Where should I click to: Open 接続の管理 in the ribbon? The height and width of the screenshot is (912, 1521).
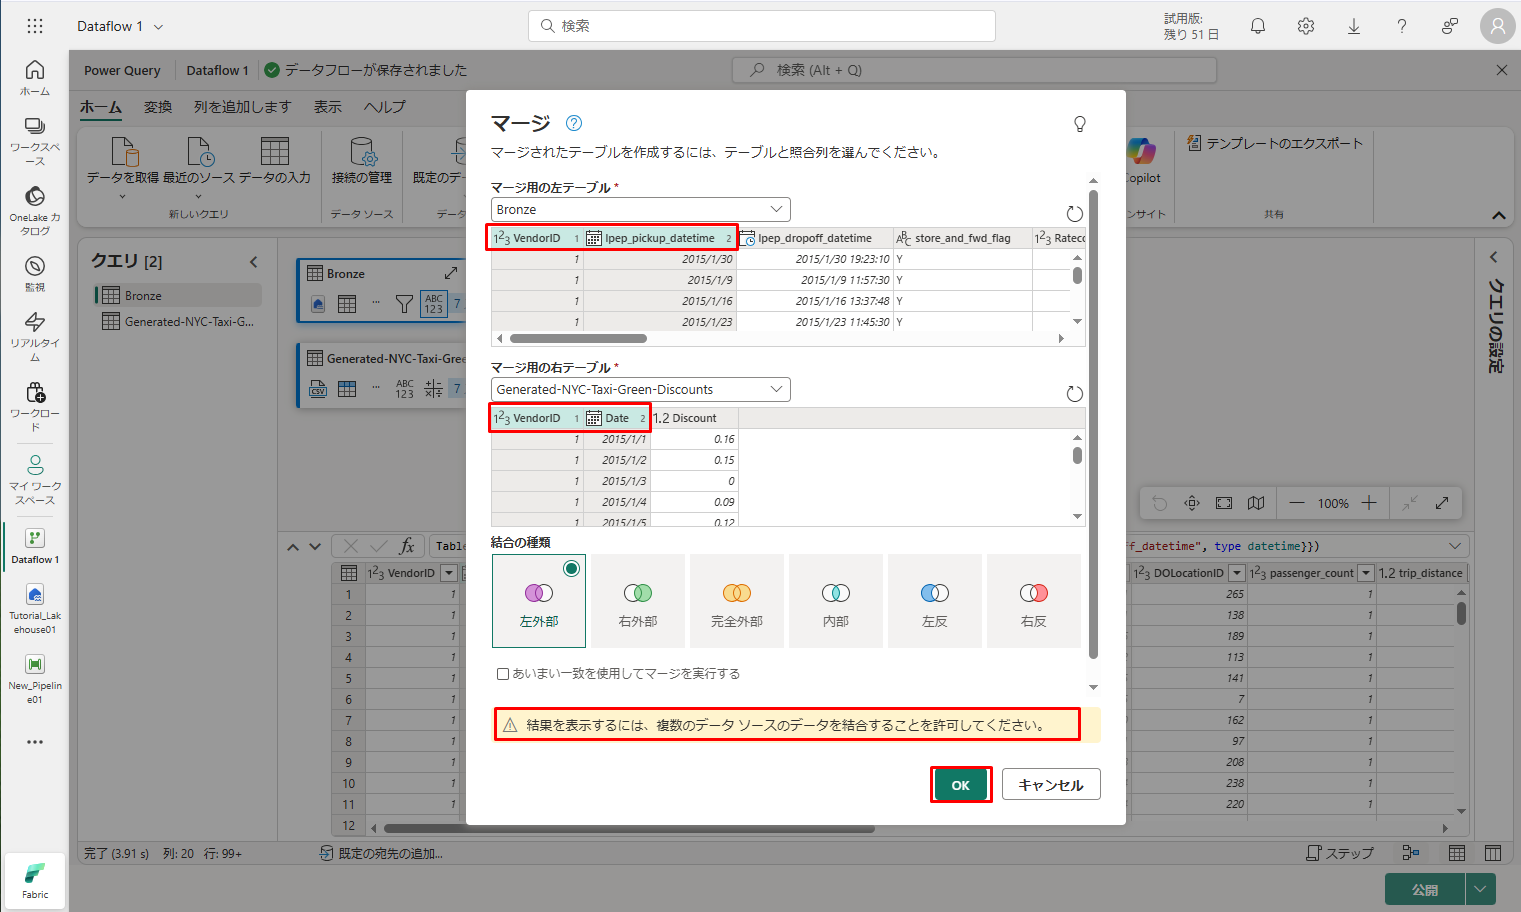362,162
